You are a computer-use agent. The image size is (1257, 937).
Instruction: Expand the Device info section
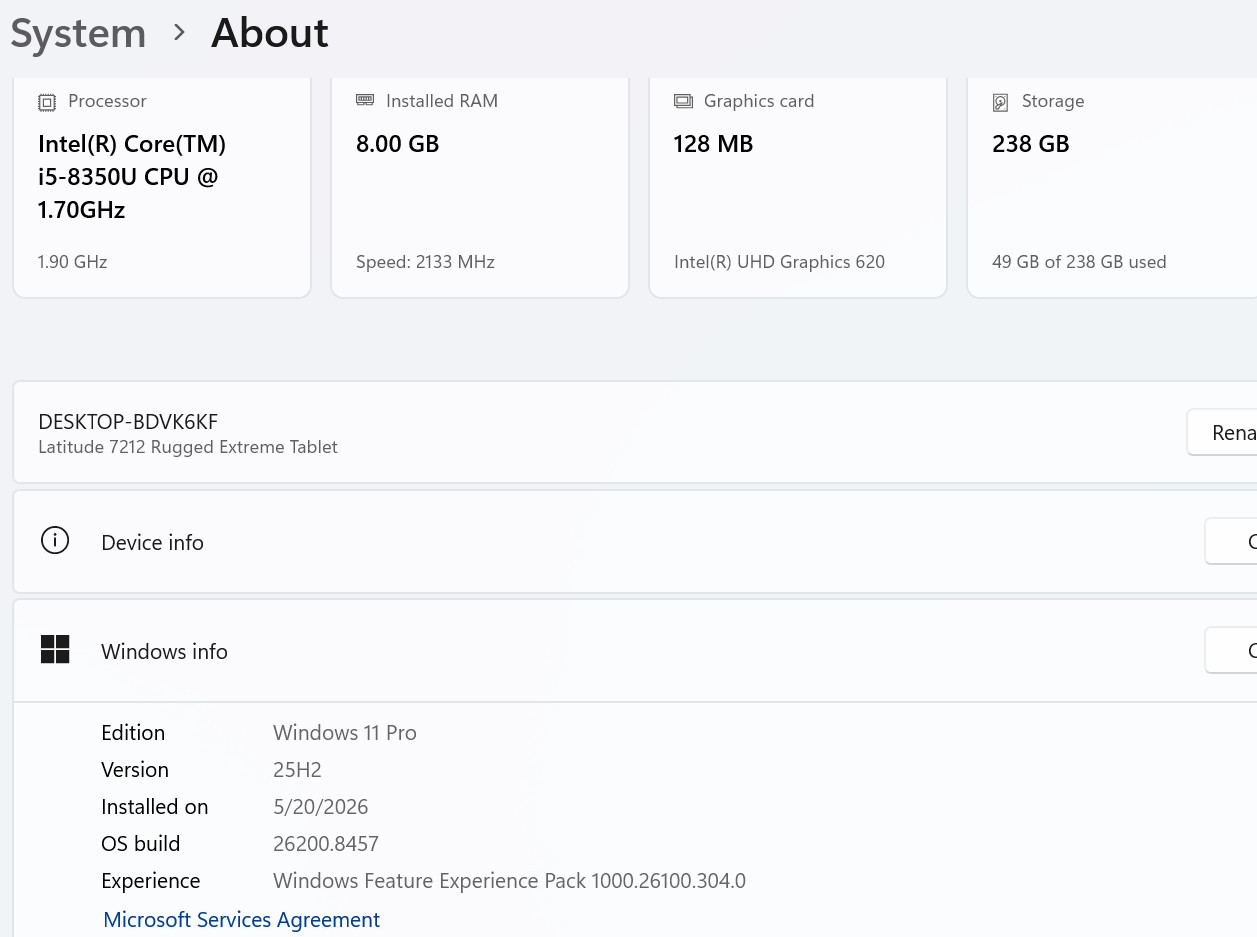tap(635, 541)
